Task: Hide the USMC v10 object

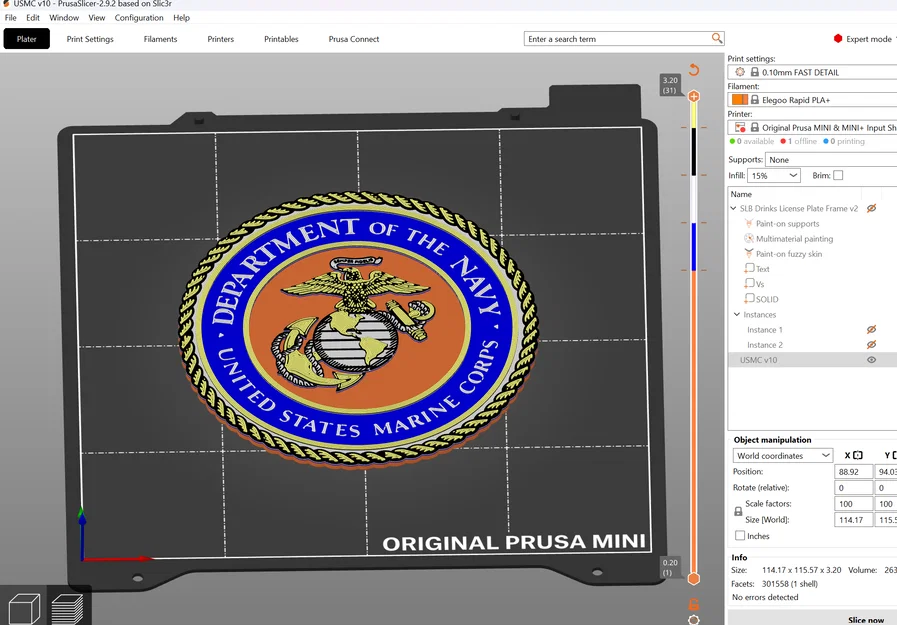Action: [x=871, y=360]
